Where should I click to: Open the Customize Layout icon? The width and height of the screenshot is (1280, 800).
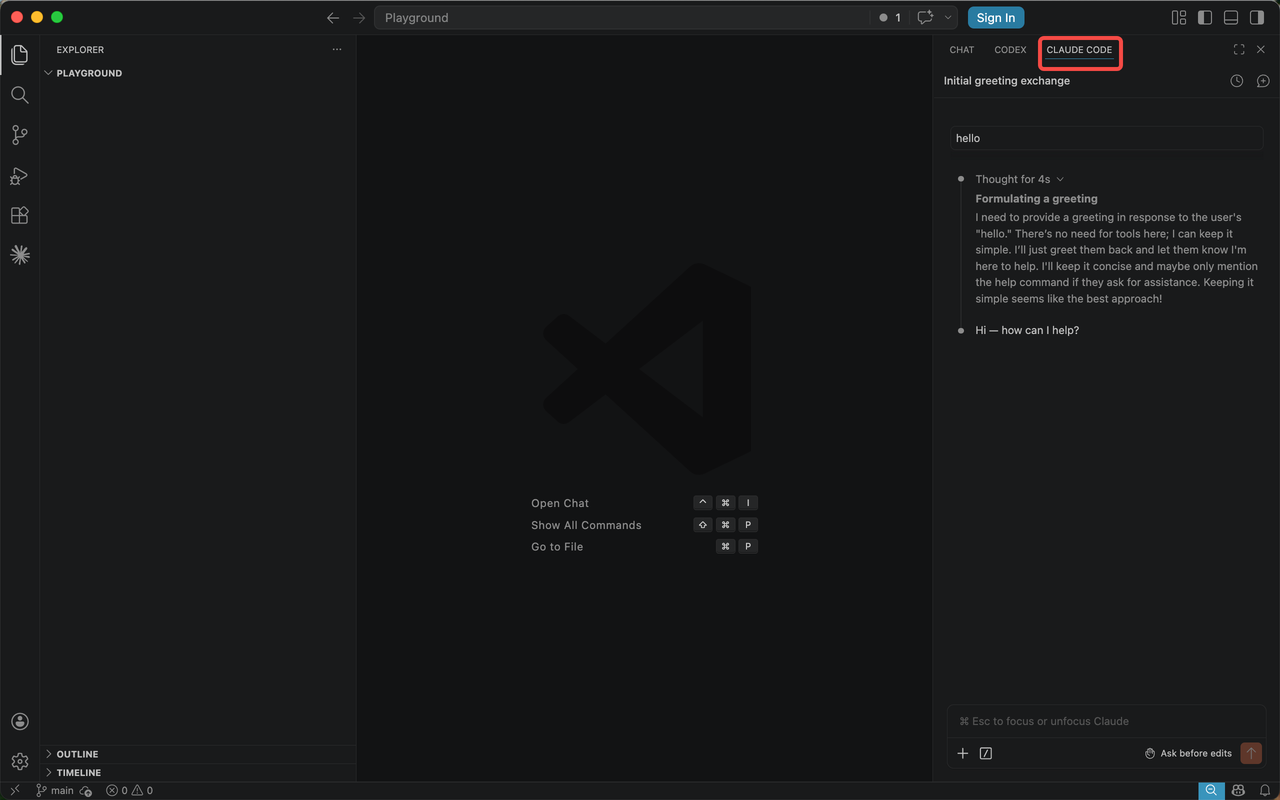click(1179, 18)
